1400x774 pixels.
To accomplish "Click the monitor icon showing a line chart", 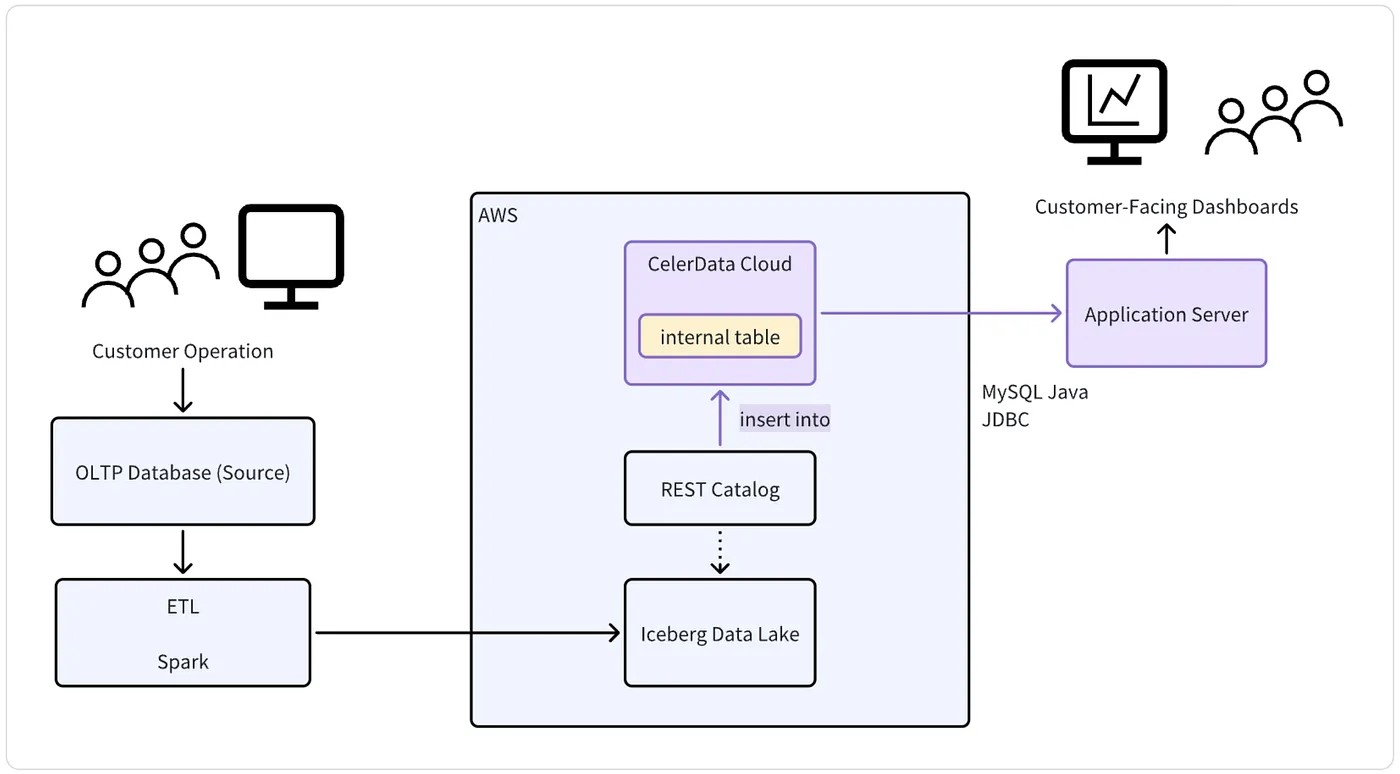I will (1115, 112).
